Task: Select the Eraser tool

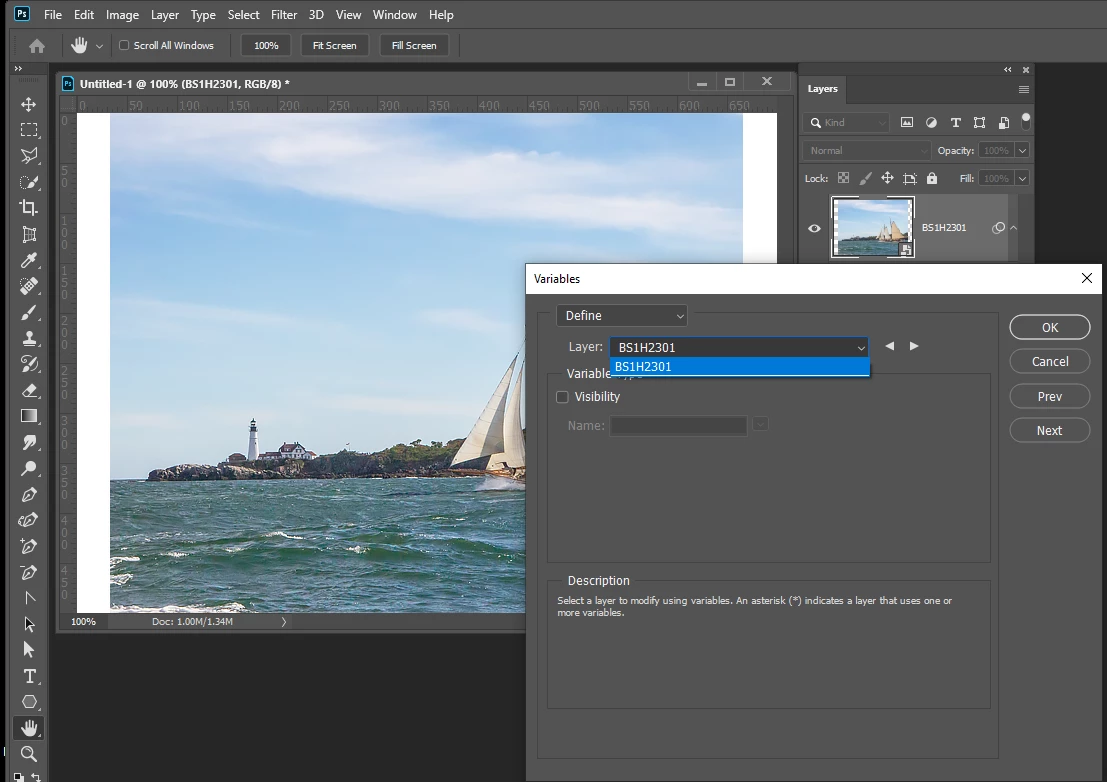Action: click(x=29, y=390)
